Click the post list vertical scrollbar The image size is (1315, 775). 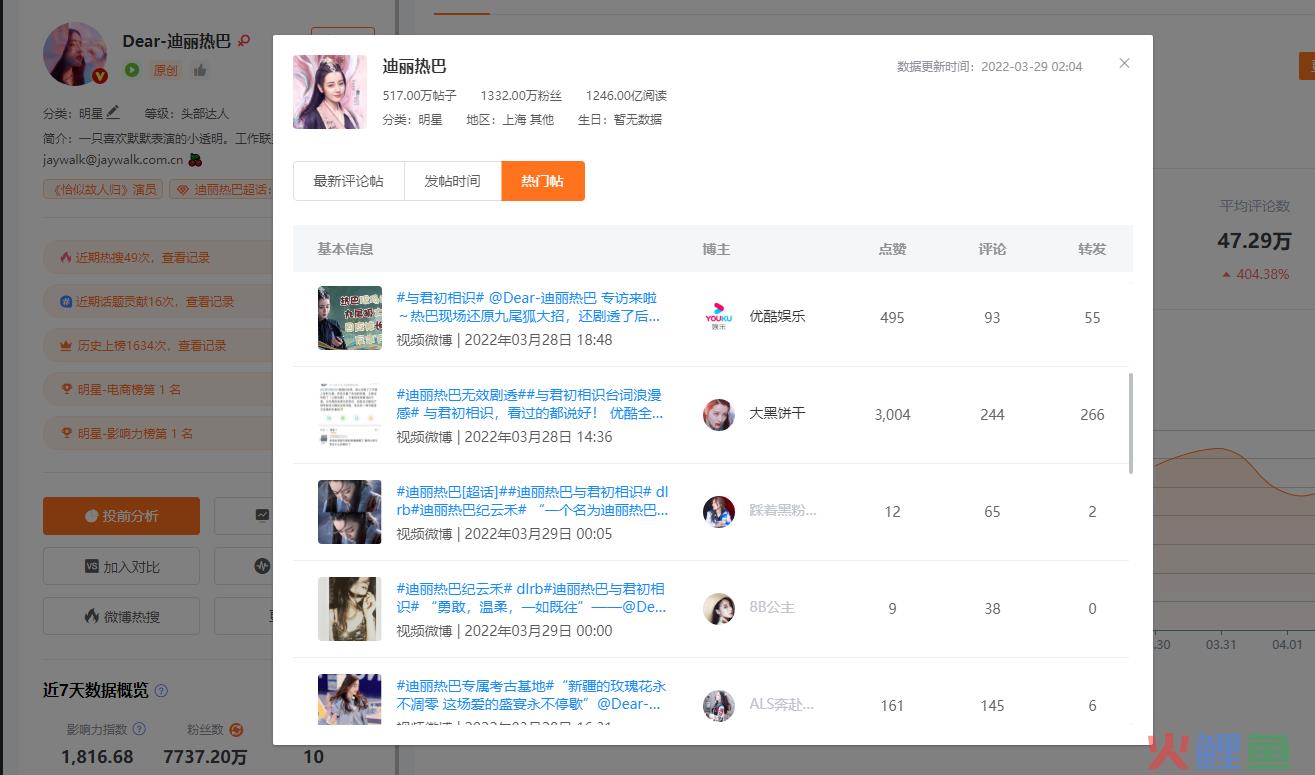pyautogui.click(x=1130, y=423)
